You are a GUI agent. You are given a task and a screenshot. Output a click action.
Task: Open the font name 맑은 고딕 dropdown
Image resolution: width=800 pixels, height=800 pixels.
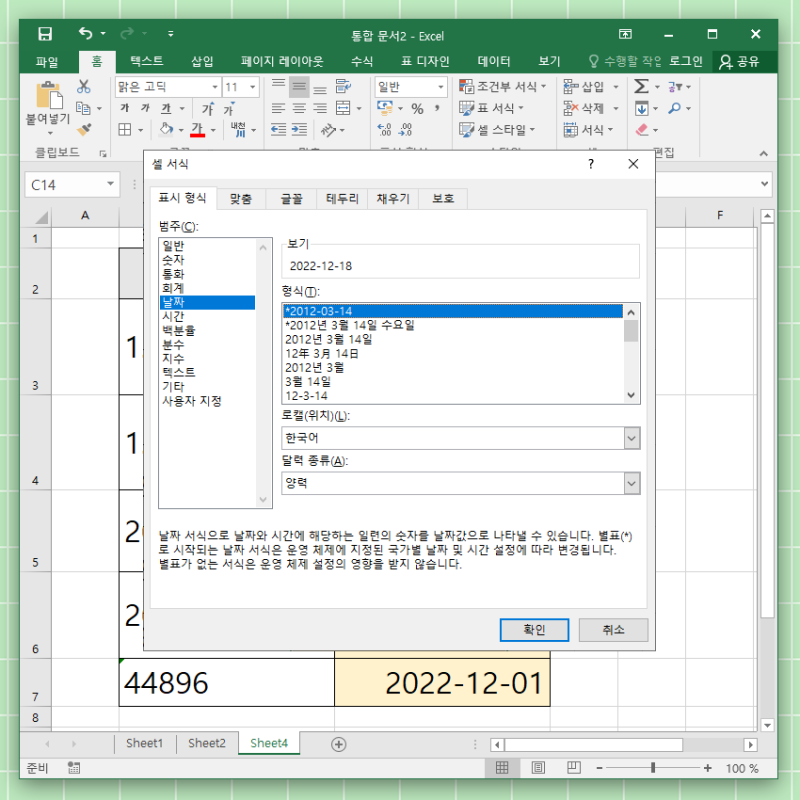click(215, 87)
